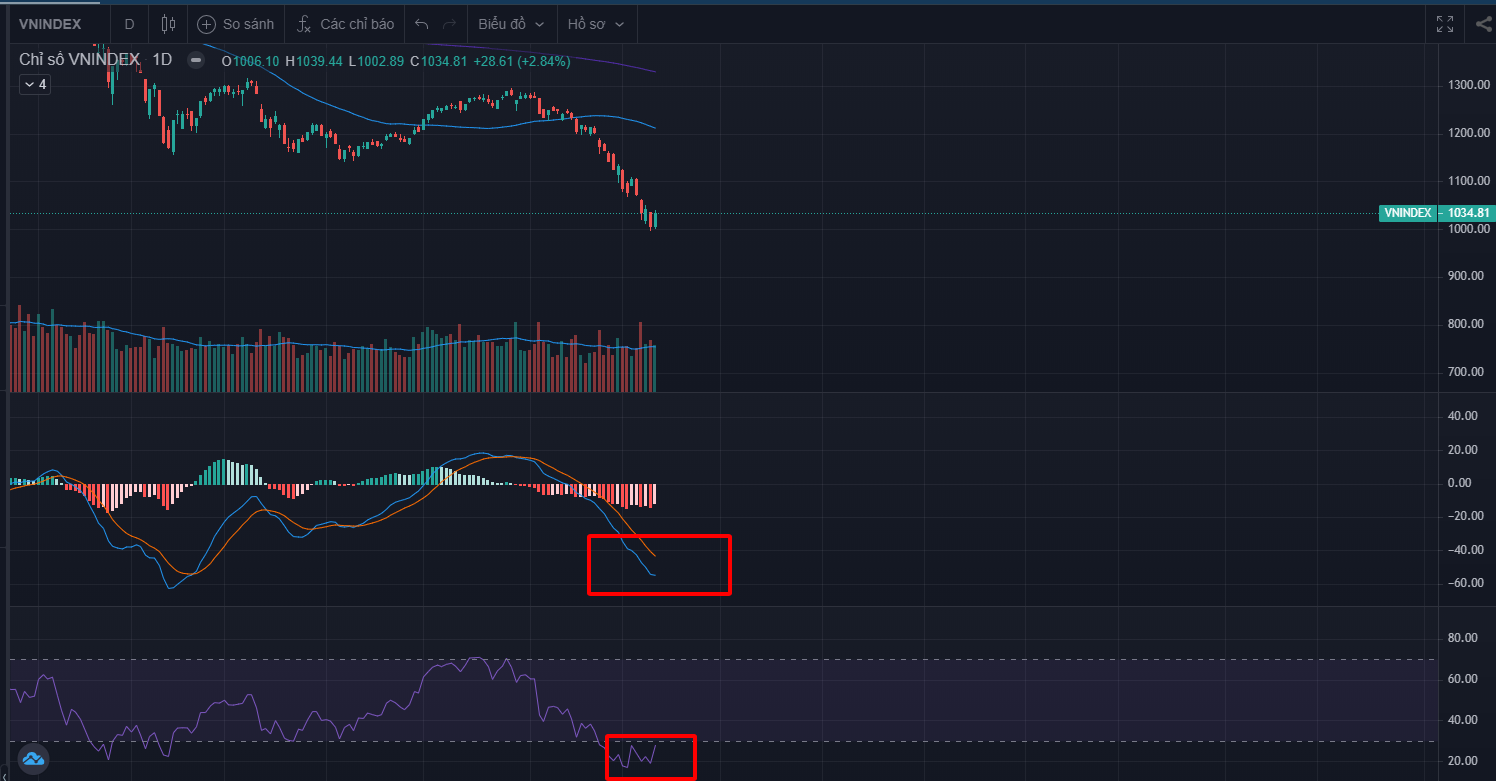Click the open value O1006.10
The width and height of the screenshot is (1496, 781).
tap(250, 61)
